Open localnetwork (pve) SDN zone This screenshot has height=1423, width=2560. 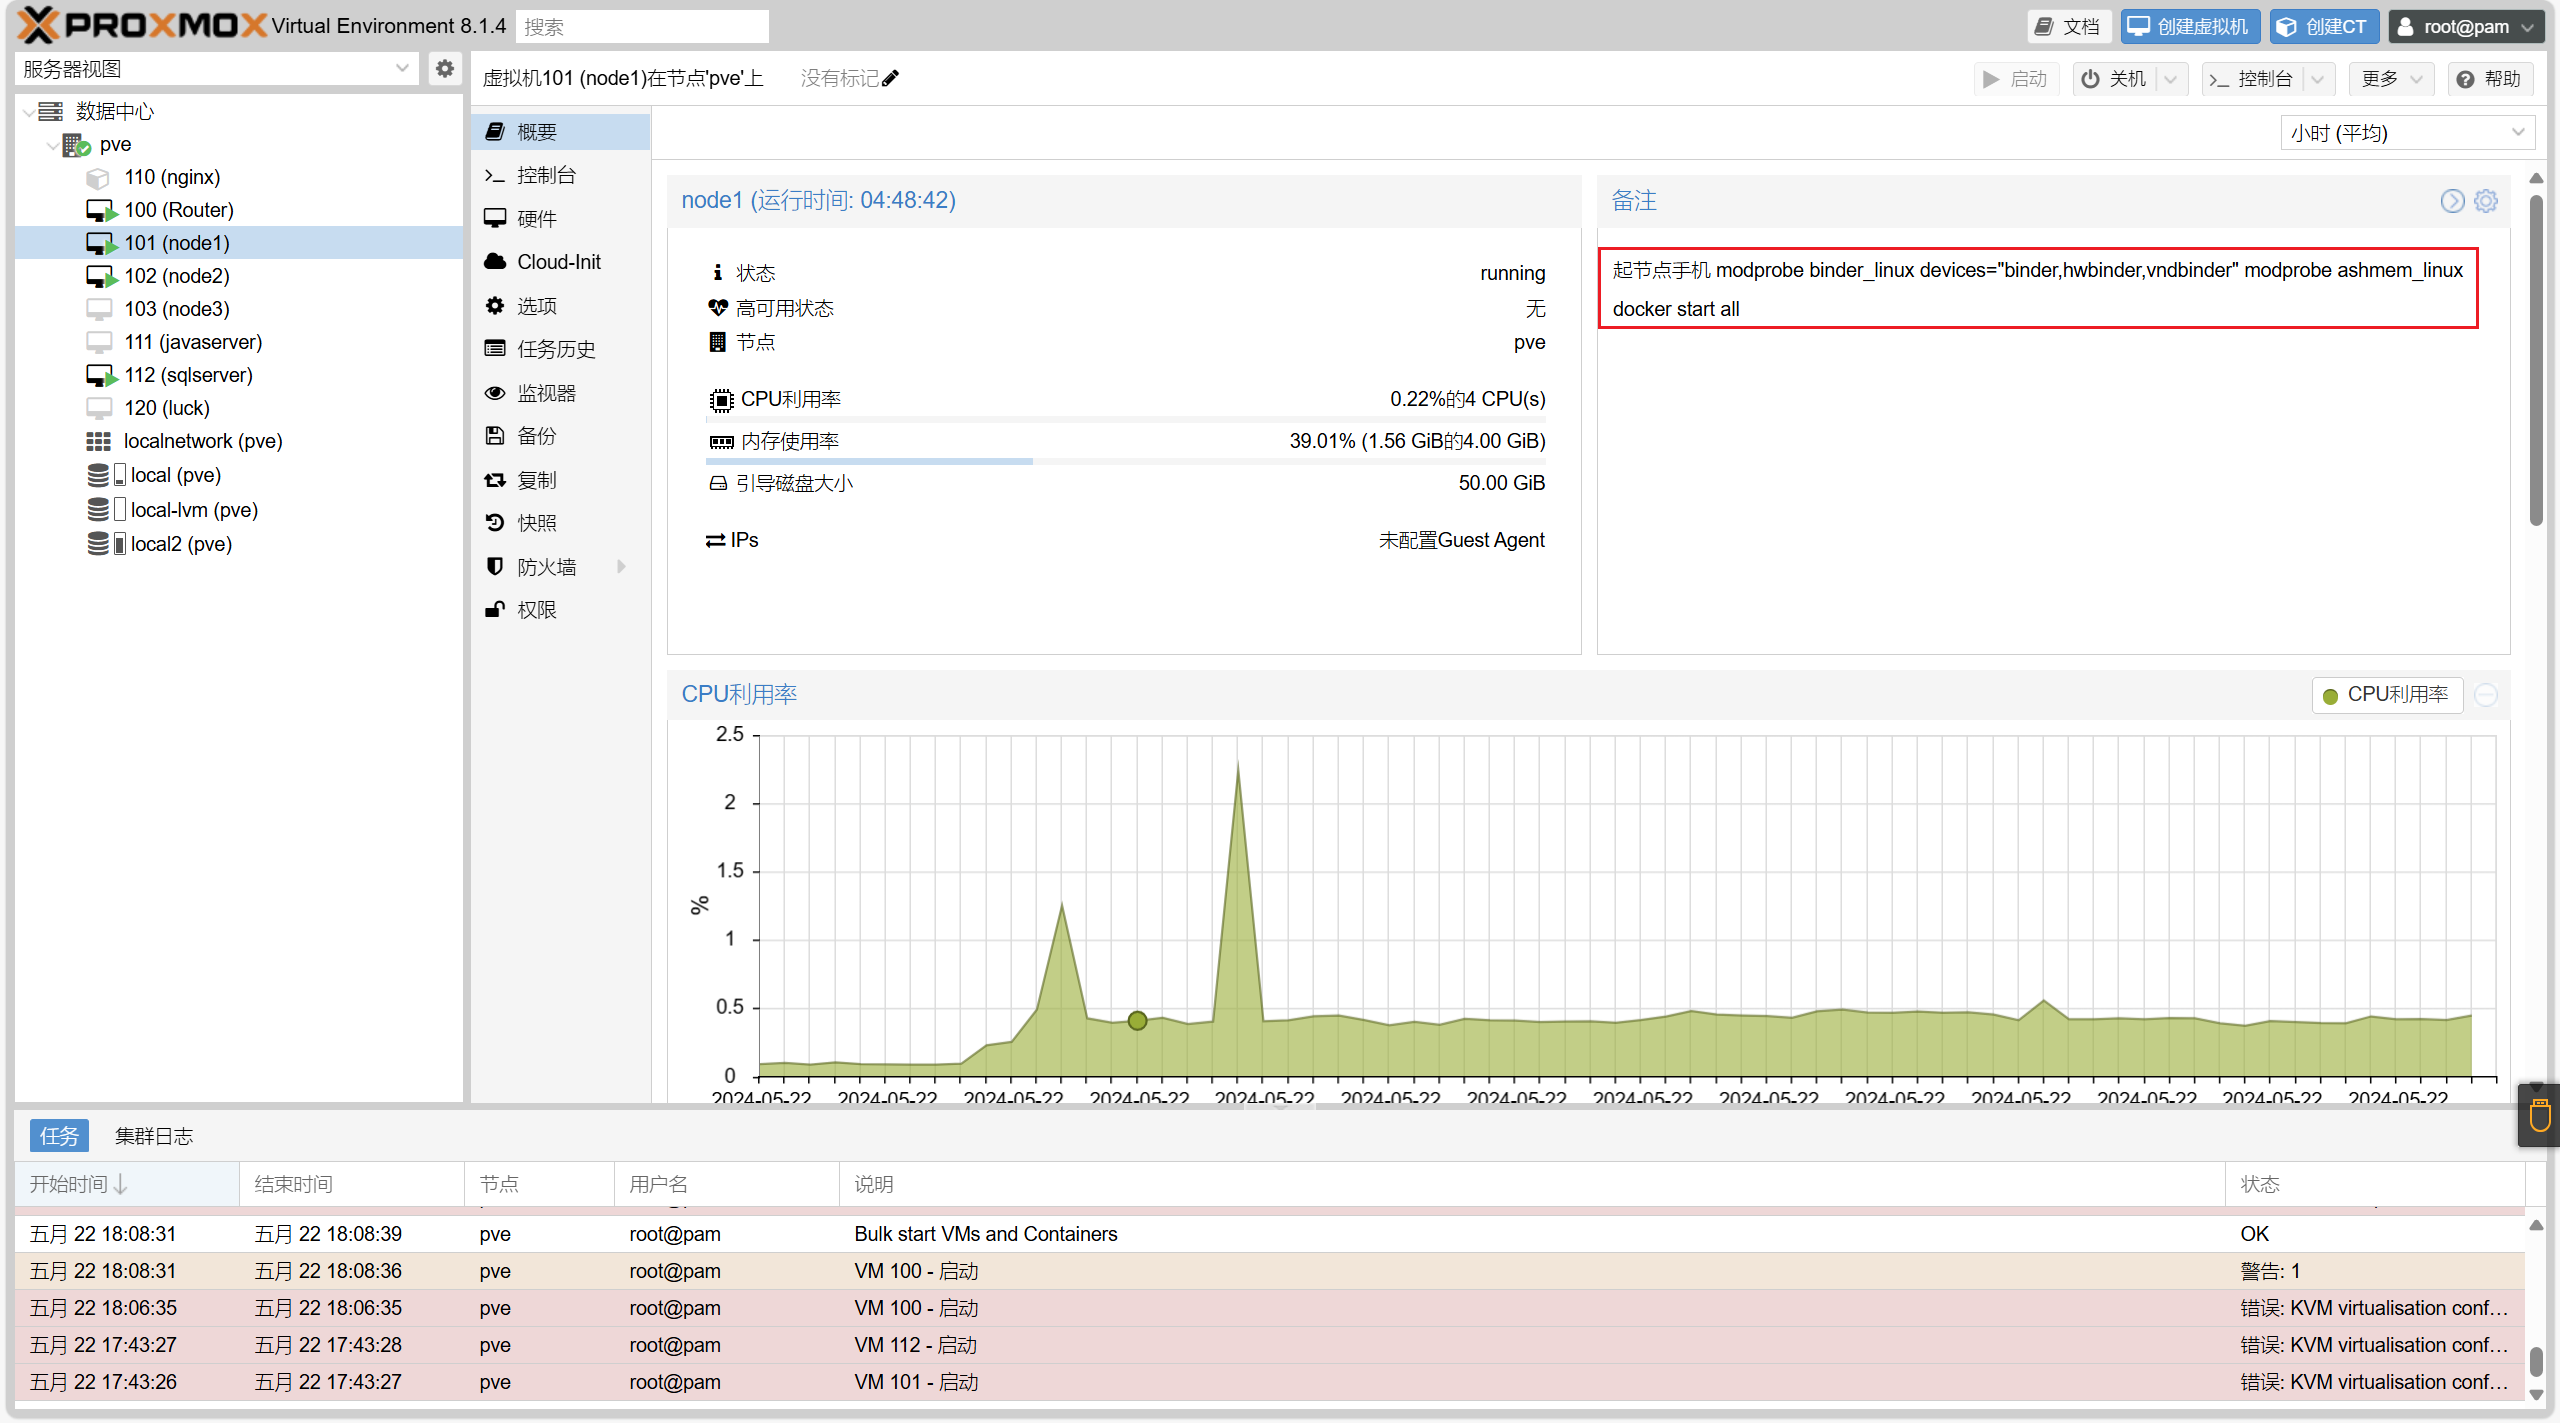pos(202,441)
